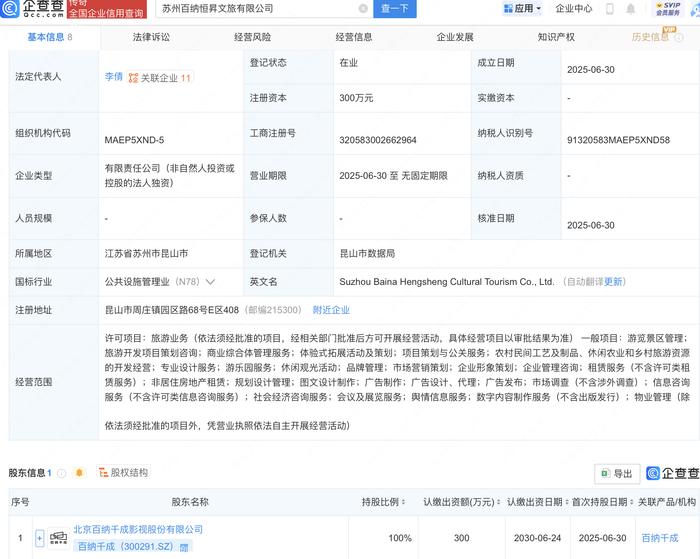
Task: Click the 导出 export button
Action: tap(617, 474)
